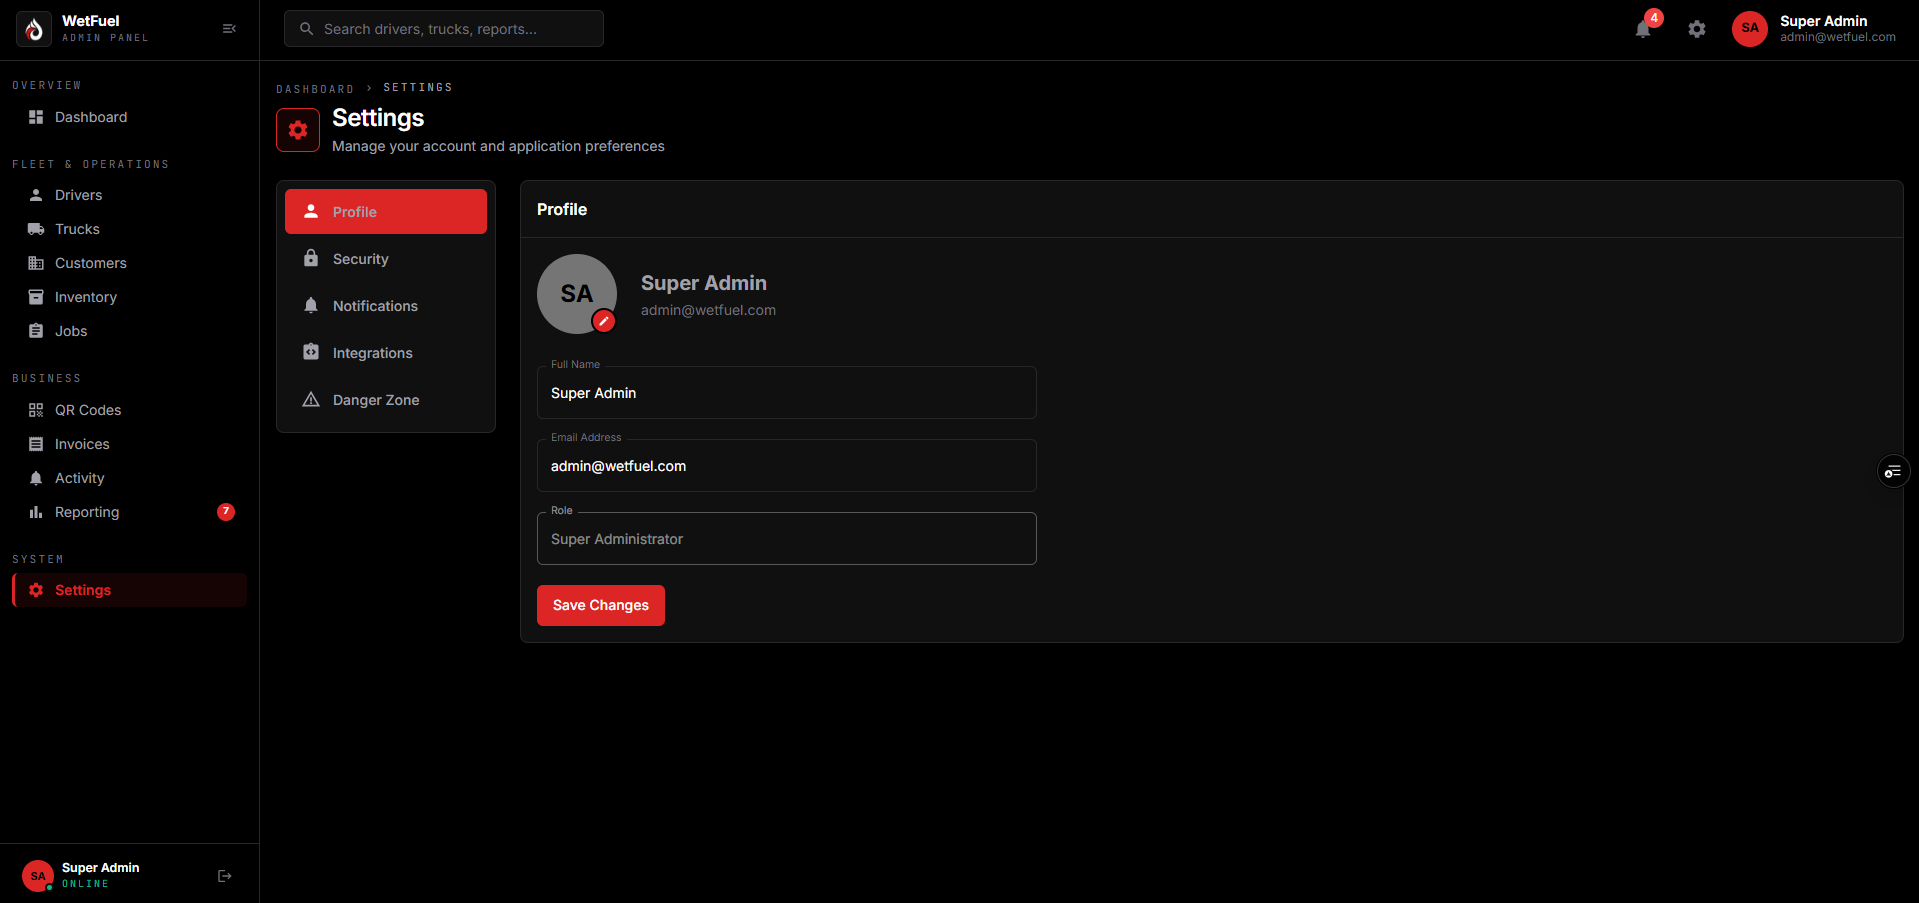Switch to the Notifications settings tab
Screen dimensions: 1919x903
pyautogui.click(x=386, y=306)
